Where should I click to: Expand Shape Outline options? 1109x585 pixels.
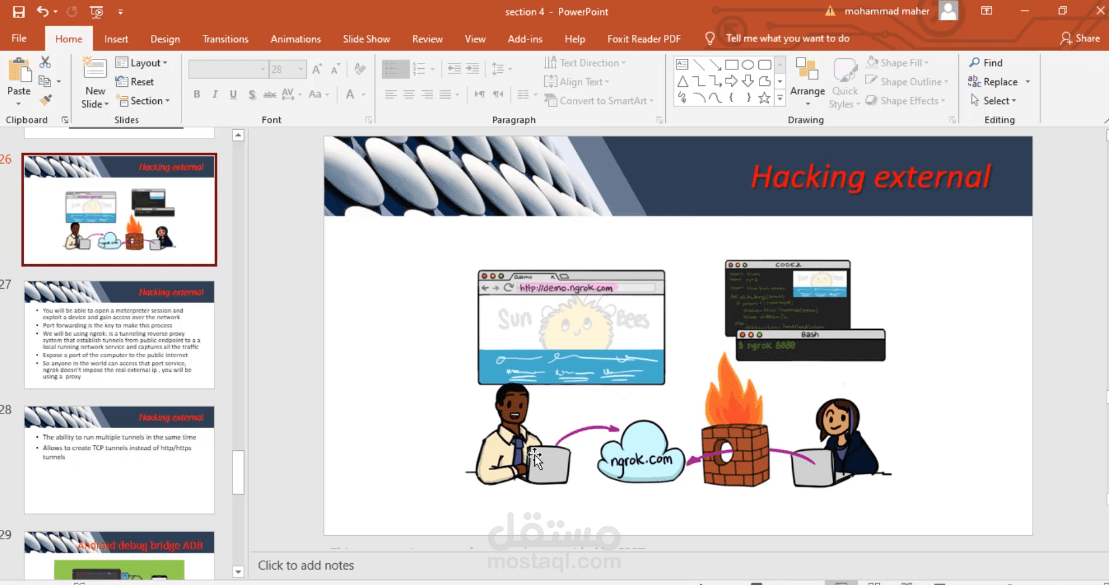pyautogui.click(x=907, y=82)
